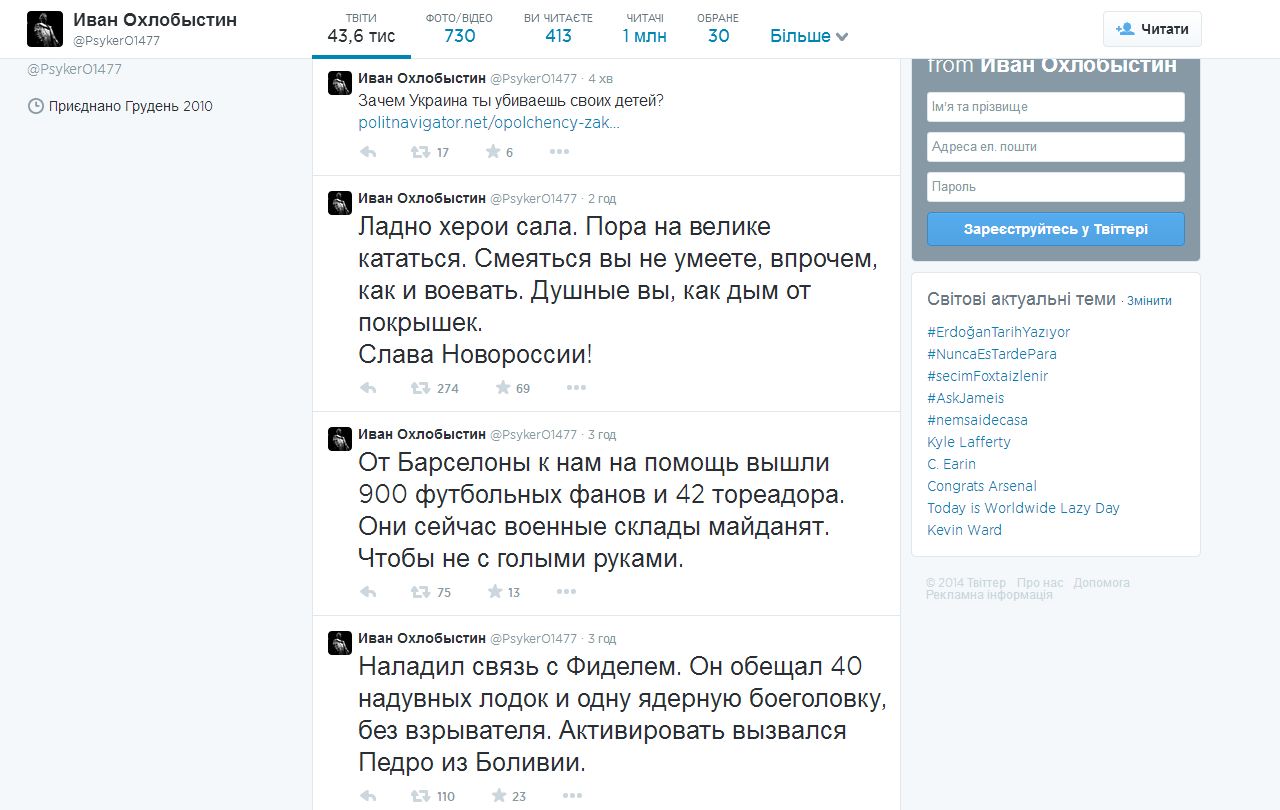Switch to the 'Фото/Відео' tab
This screenshot has width=1280, height=810.
click(460, 29)
